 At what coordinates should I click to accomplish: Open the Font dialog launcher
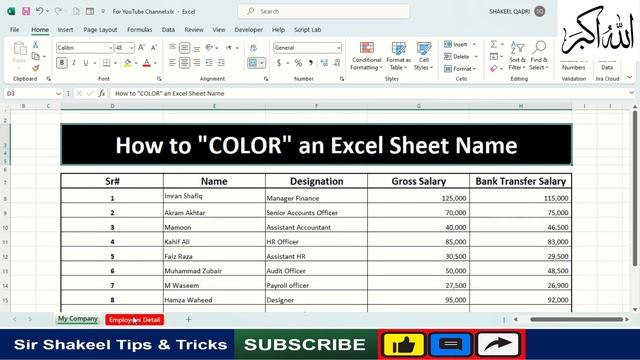pyautogui.click(x=159, y=79)
